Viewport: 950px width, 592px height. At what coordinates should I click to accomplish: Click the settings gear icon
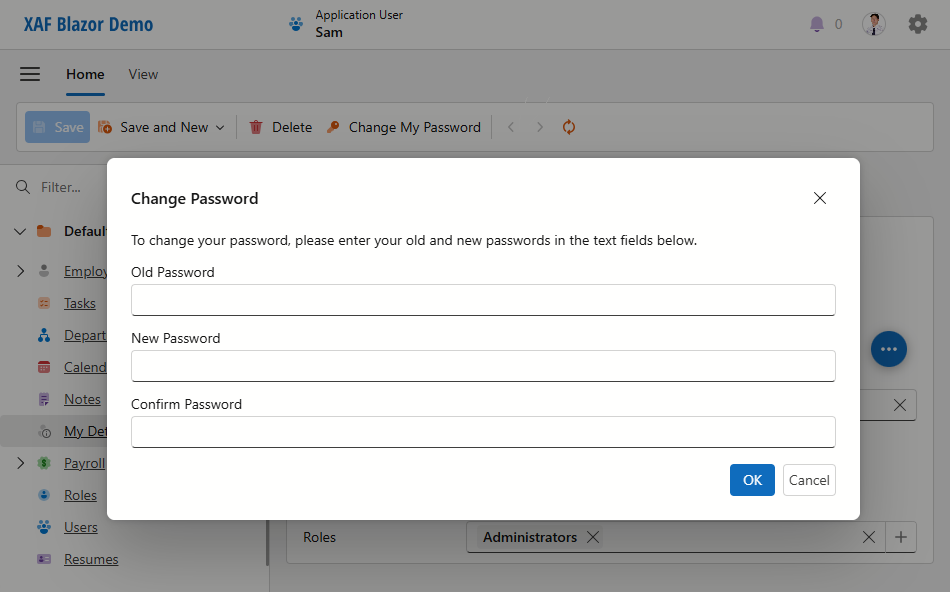[918, 23]
